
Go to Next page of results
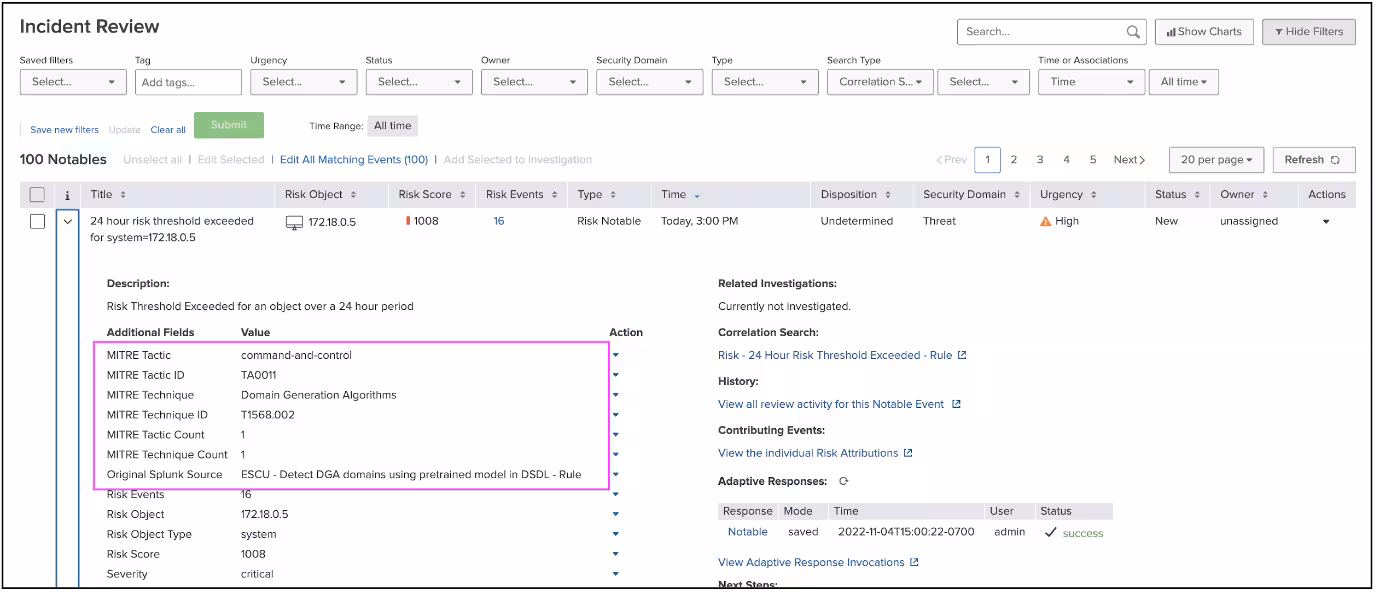[1129, 160]
